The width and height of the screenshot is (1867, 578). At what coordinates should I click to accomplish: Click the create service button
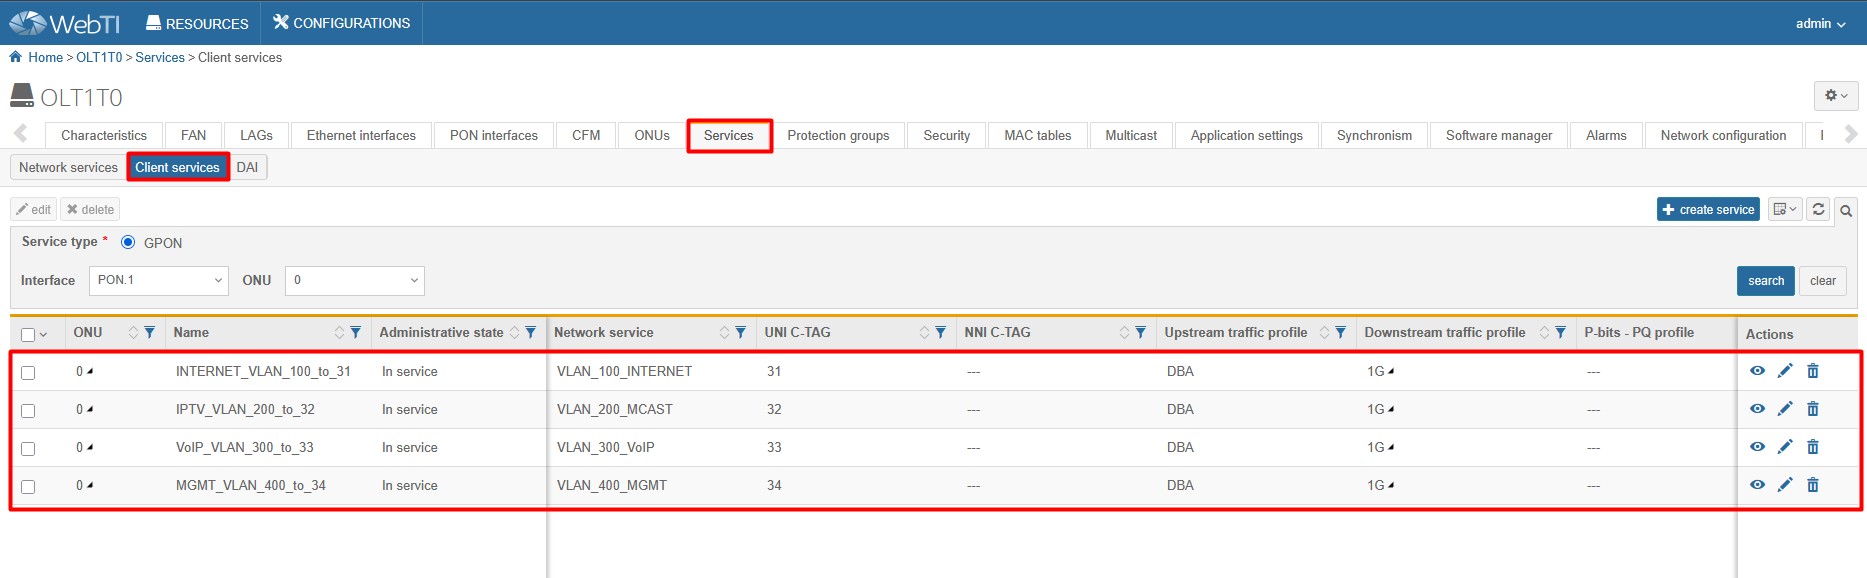click(1707, 209)
